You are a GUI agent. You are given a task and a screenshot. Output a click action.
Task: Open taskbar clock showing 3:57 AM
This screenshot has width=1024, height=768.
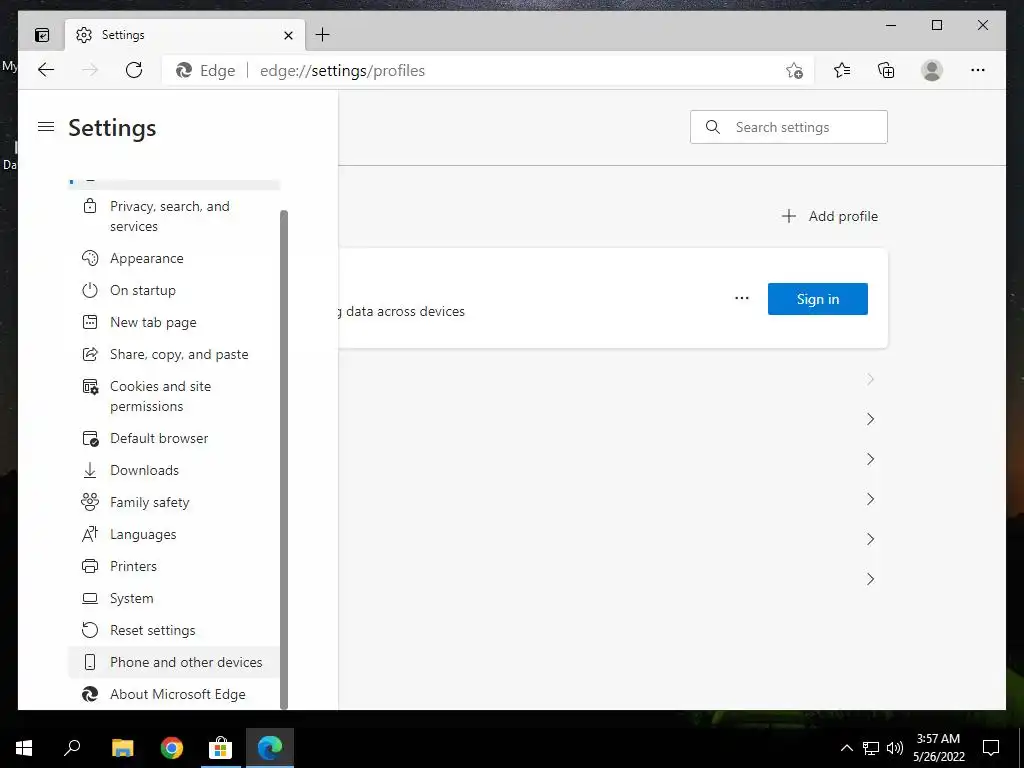coord(938,748)
